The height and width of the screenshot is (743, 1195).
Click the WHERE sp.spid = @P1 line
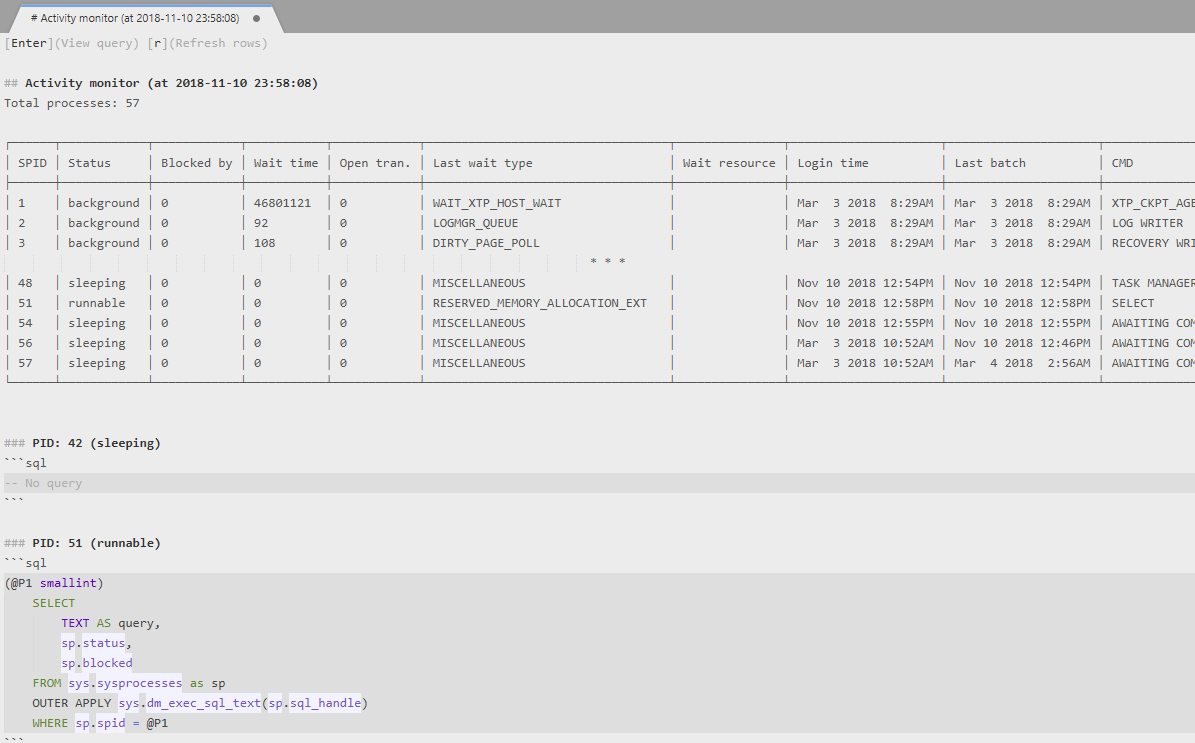(x=100, y=723)
